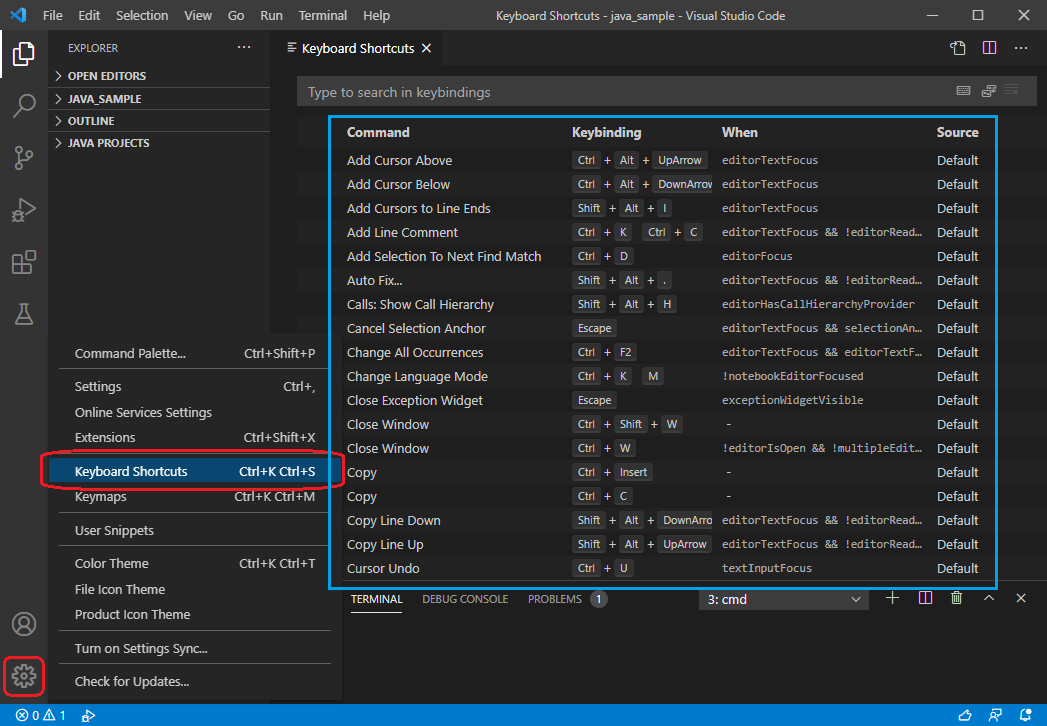Viewport: 1047px width, 726px height.
Task: Open the View menu
Action: 198,15
